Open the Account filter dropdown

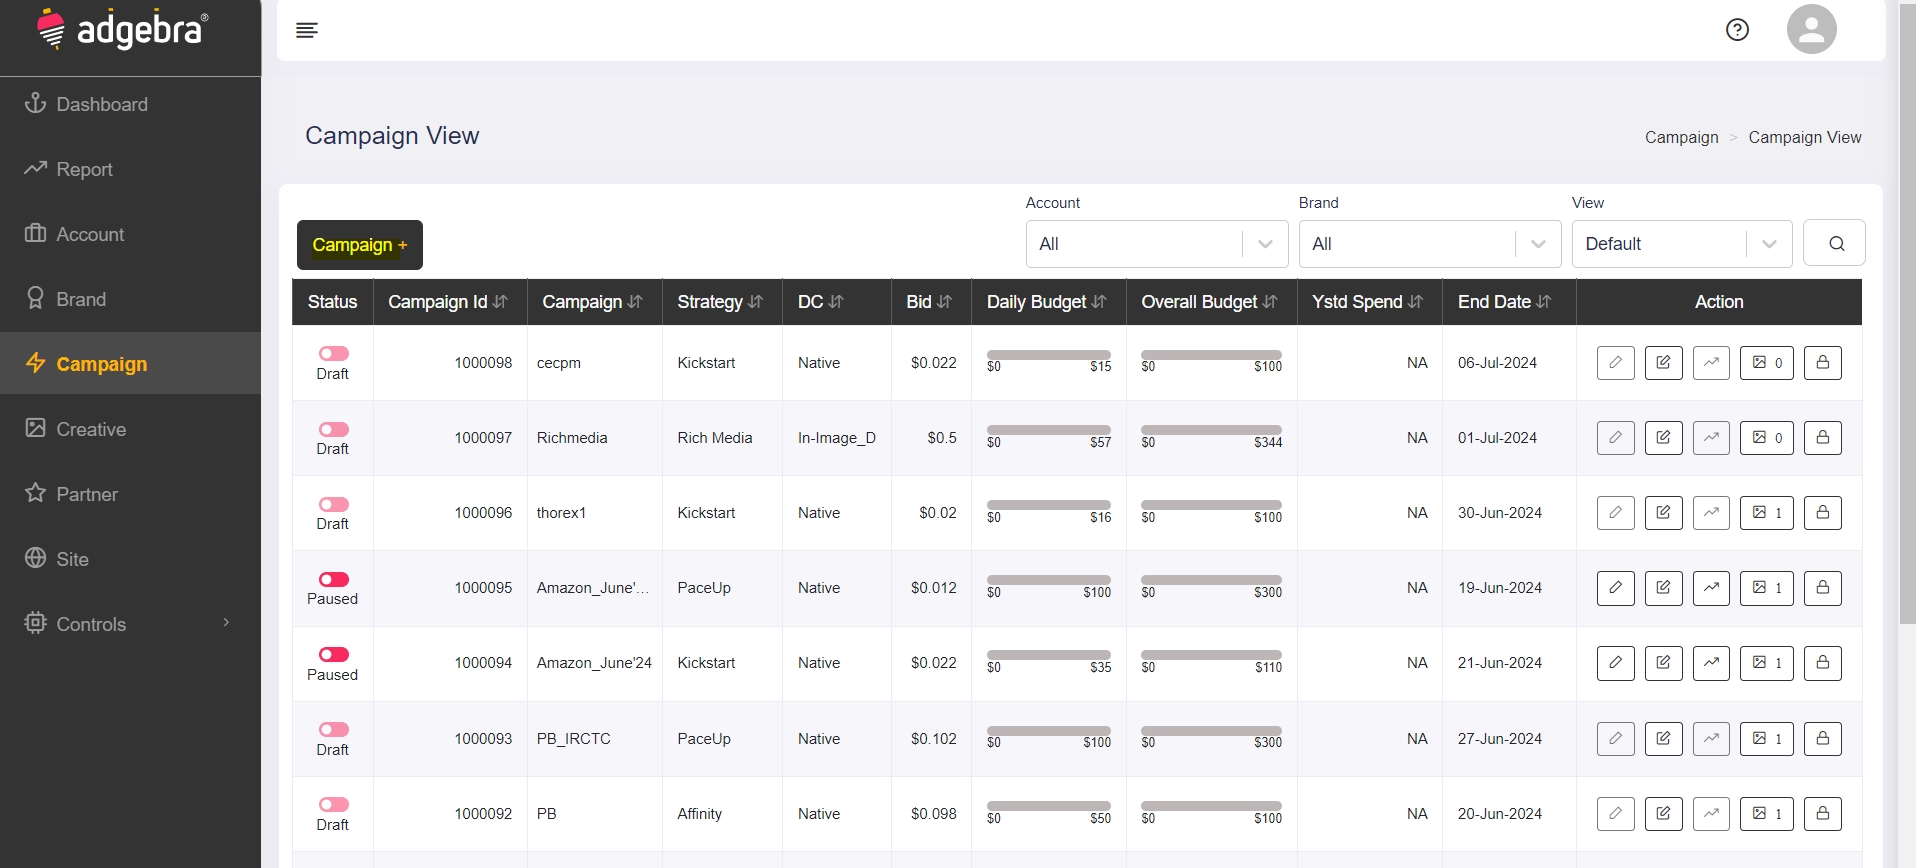(1156, 244)
